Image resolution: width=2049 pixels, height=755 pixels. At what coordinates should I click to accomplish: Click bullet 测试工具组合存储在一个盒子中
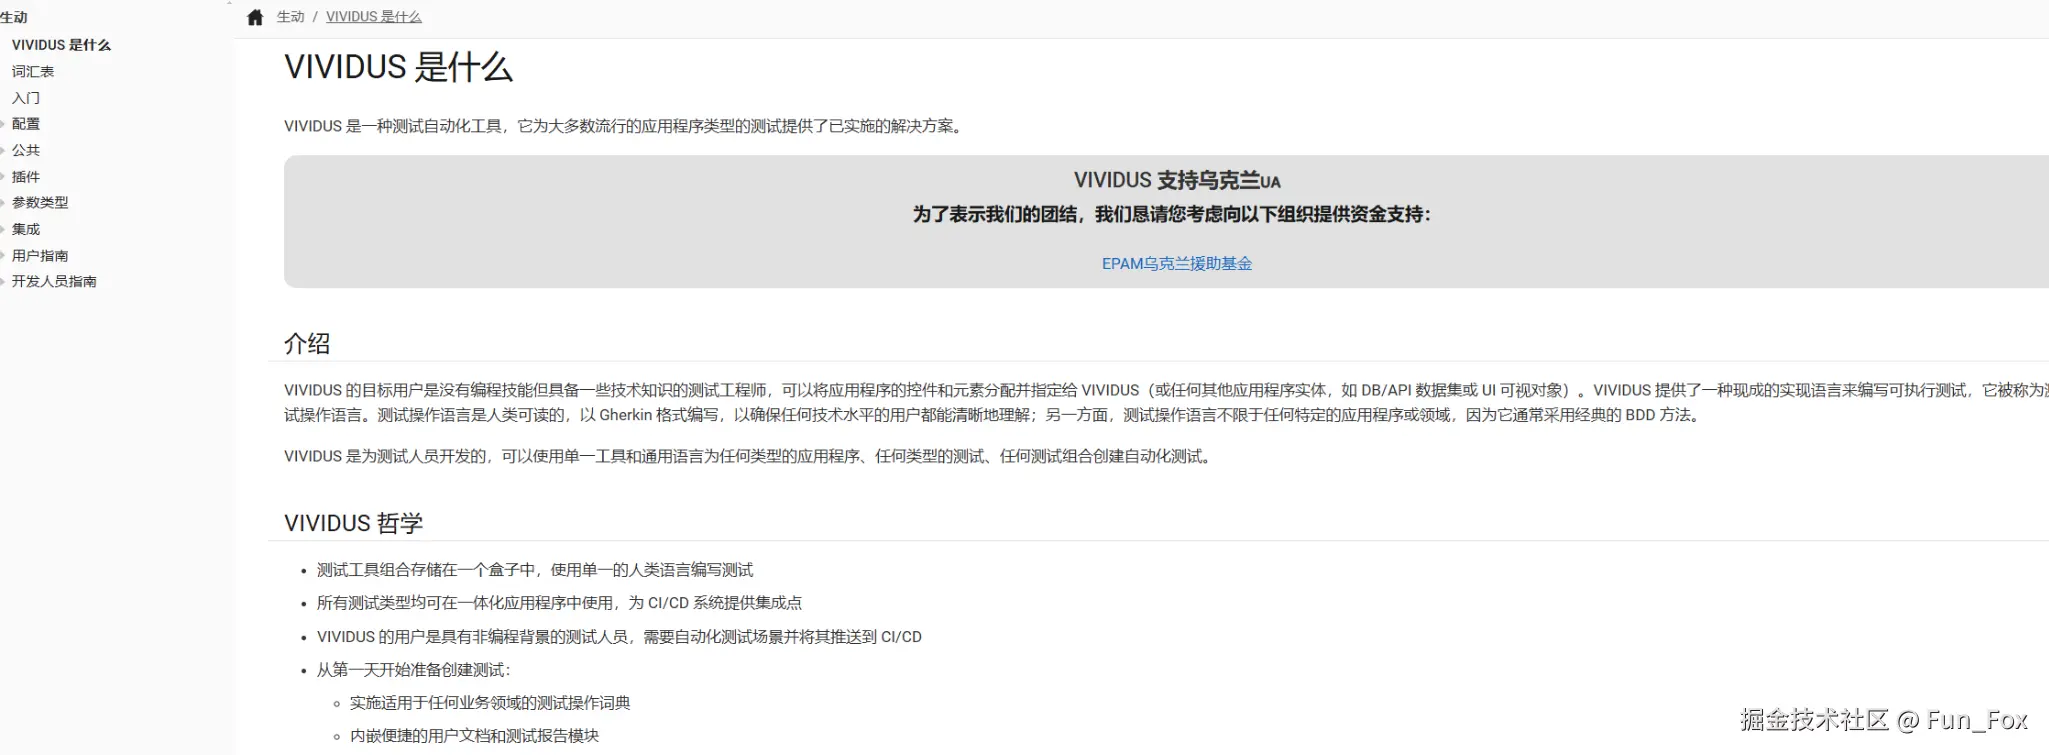tap(535, 570)
